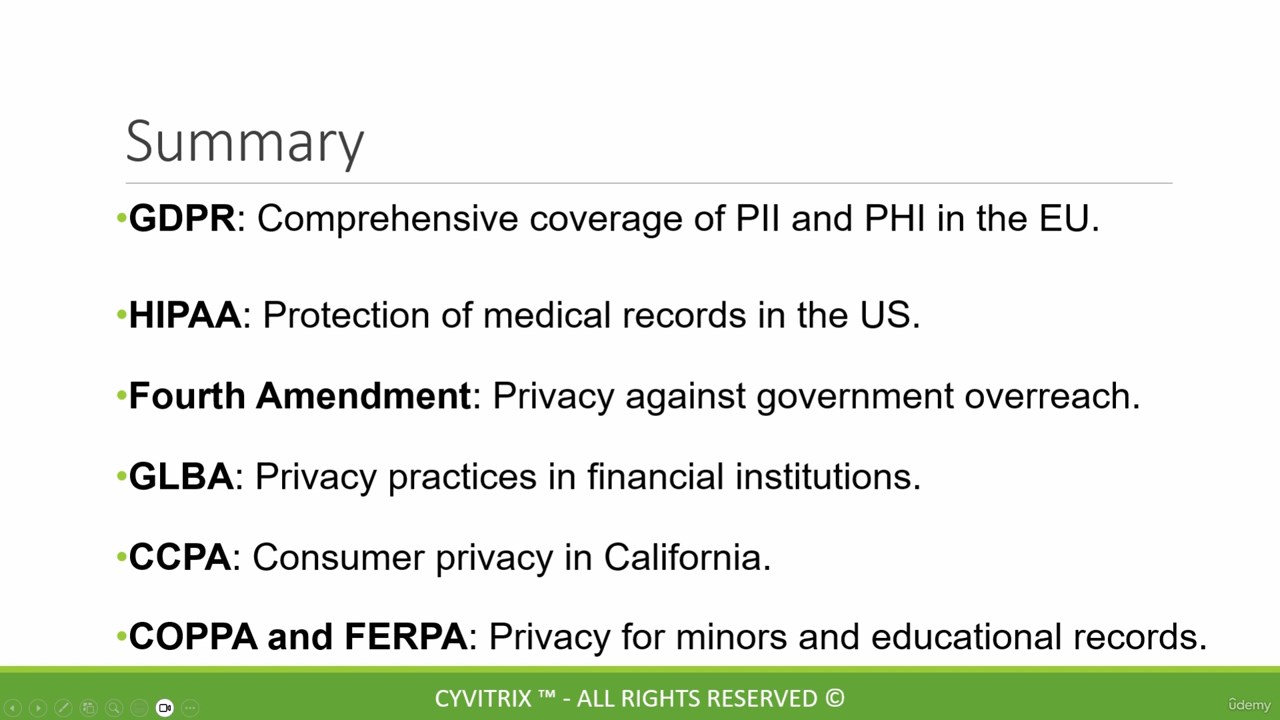Click 'Protection of medical records' text
The height and width of the screenshot is (720, 1280).
tap(505, 315)
